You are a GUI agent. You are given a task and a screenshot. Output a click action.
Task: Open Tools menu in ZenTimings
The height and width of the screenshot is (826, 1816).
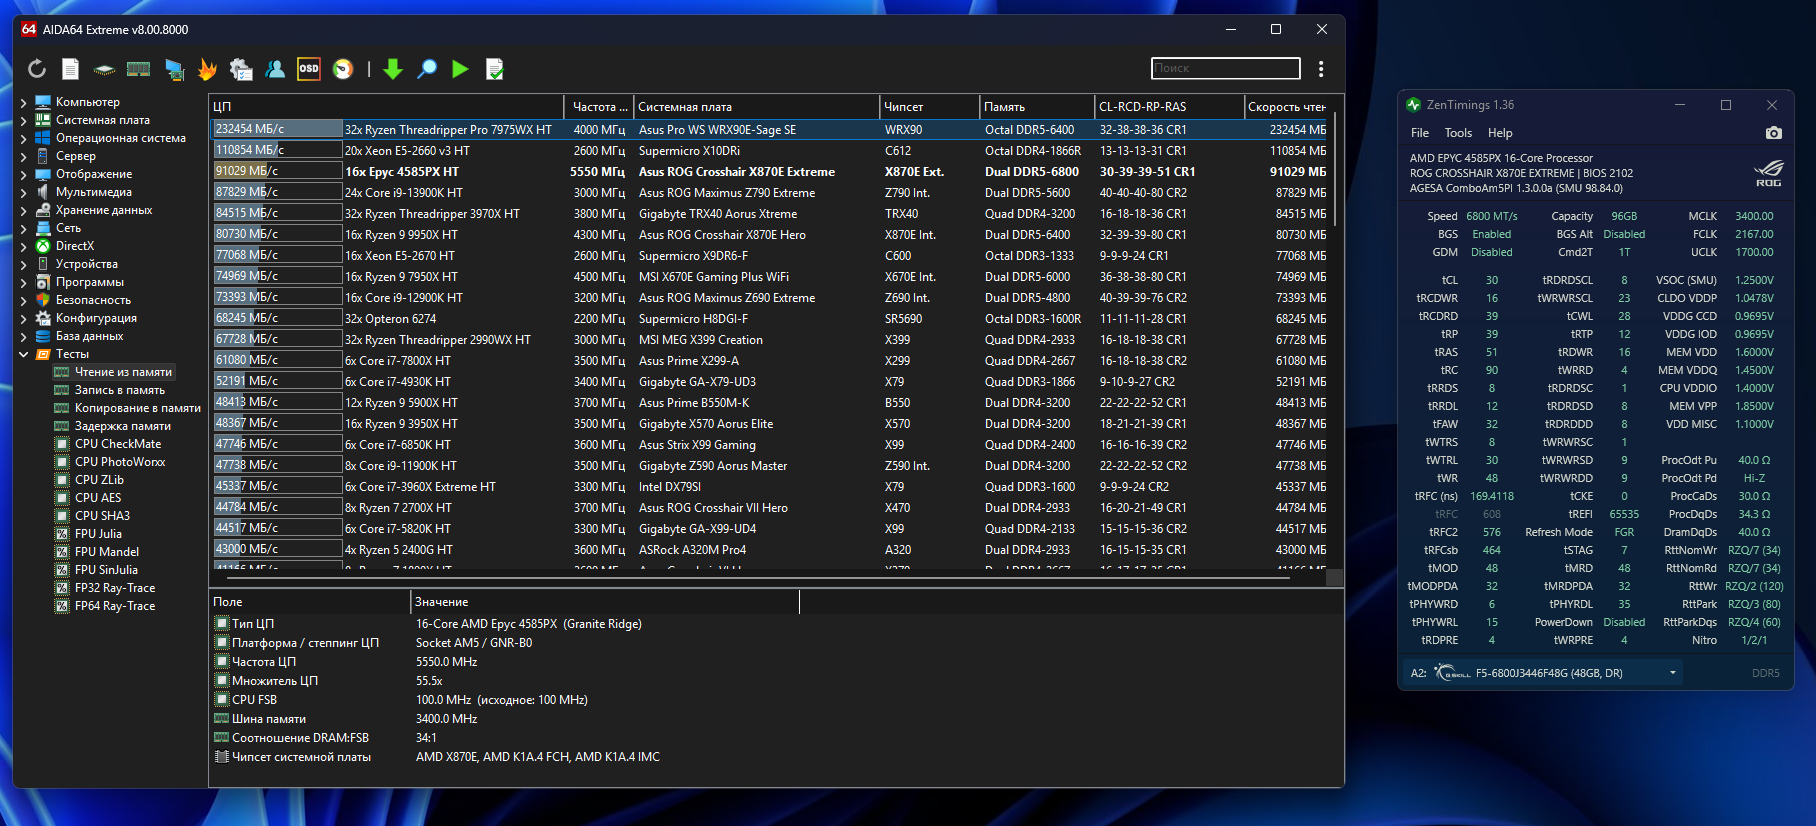[x=1458, y=133]
